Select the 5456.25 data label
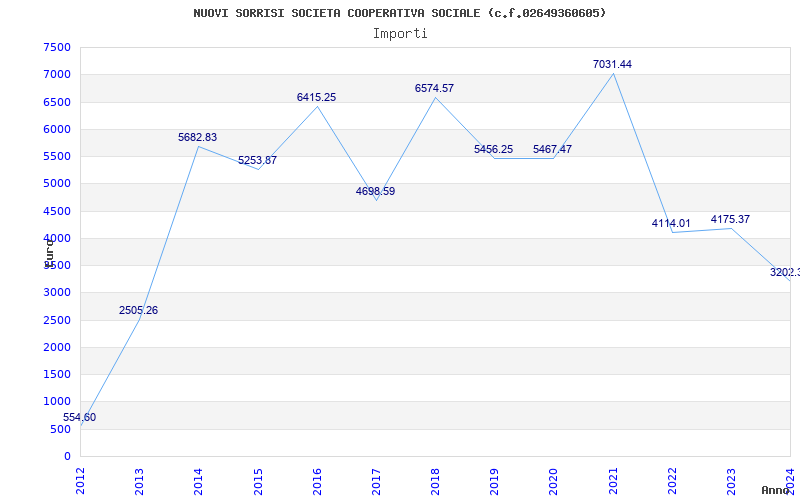 (493, 149)
